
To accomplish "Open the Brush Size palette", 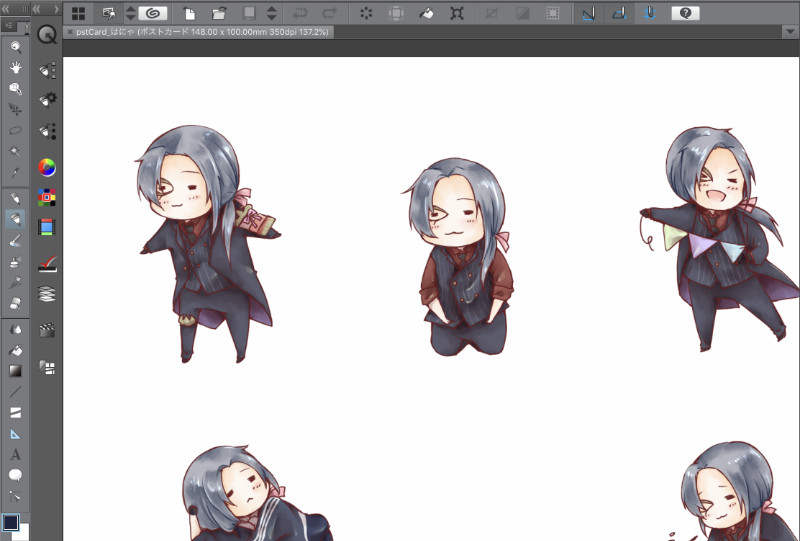I will point(47,132).
